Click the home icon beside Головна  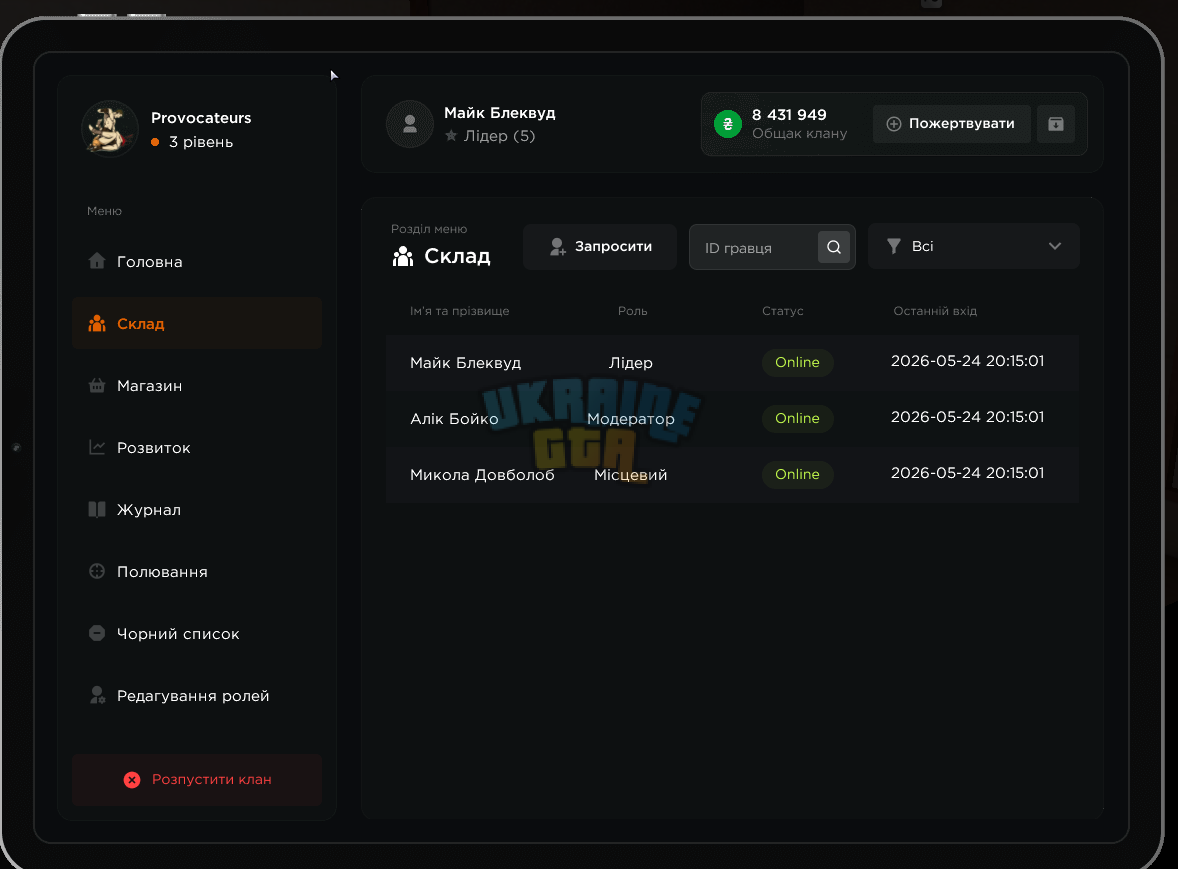pos(97,261)
